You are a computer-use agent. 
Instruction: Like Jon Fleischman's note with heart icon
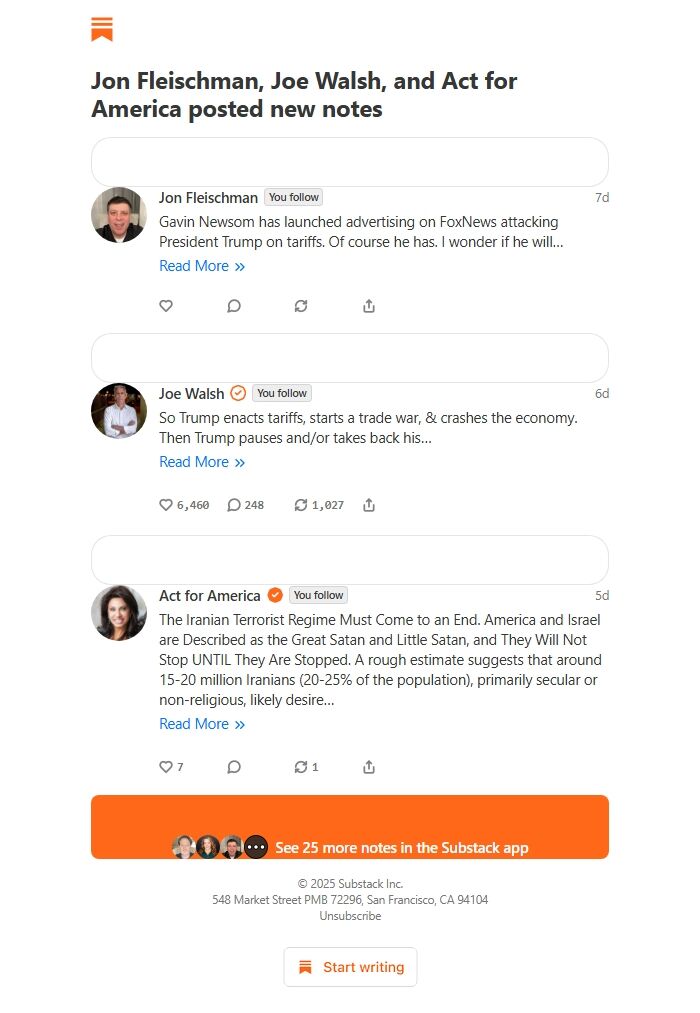tap(166, 306)
